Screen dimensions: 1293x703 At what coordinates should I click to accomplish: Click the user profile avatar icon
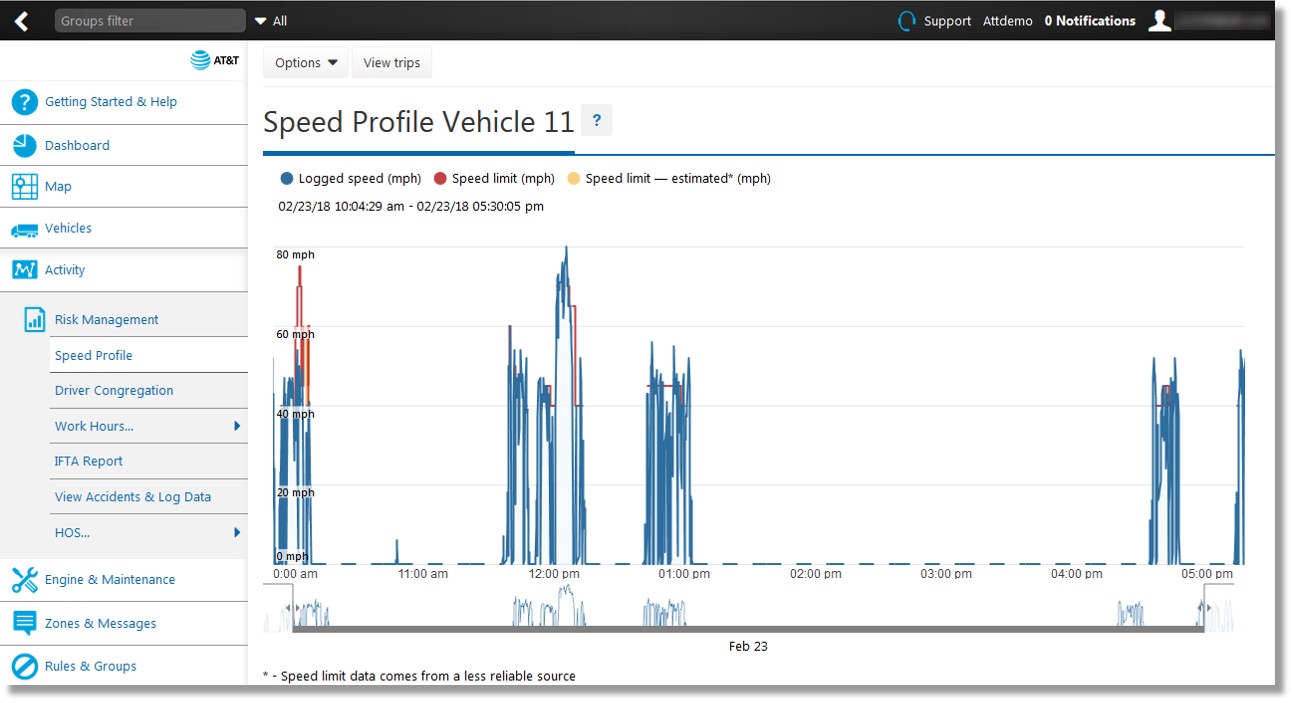pos(1159,21)
